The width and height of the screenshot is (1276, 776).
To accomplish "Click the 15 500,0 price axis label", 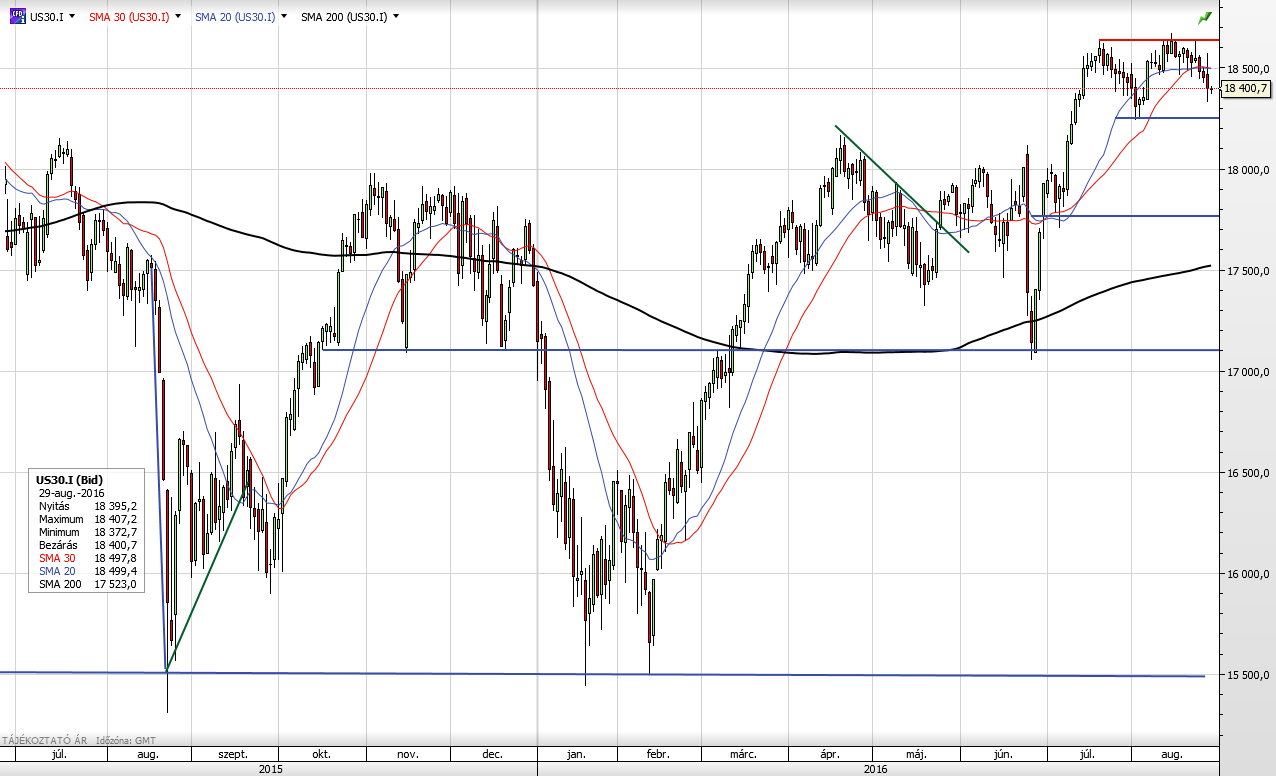I will click(x=1247, y=675).
